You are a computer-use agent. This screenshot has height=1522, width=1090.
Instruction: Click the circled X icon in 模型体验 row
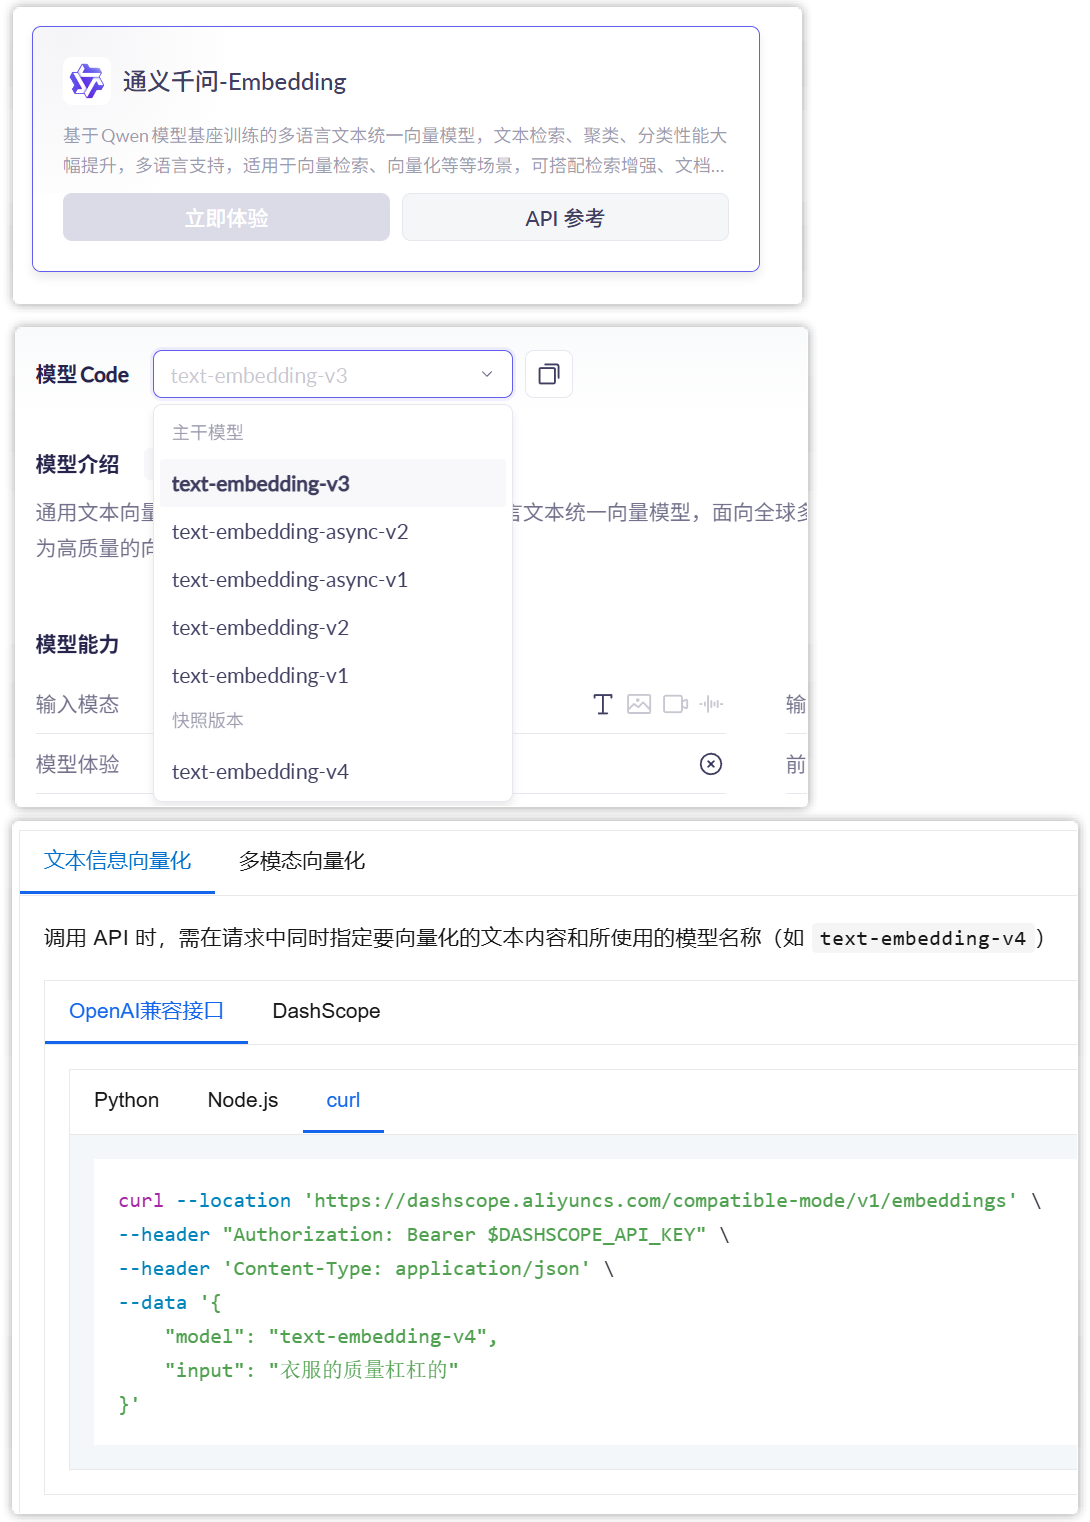click(x=711, y=764)
